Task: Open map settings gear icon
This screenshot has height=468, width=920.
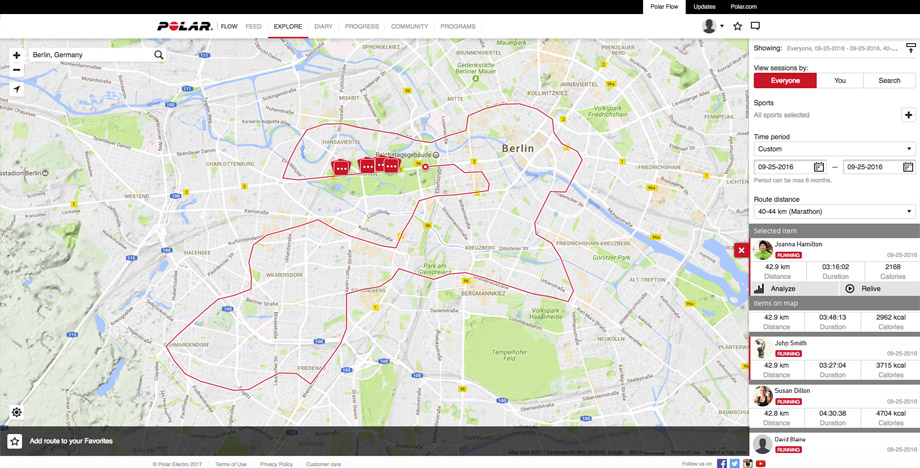Action: (16, 412)
